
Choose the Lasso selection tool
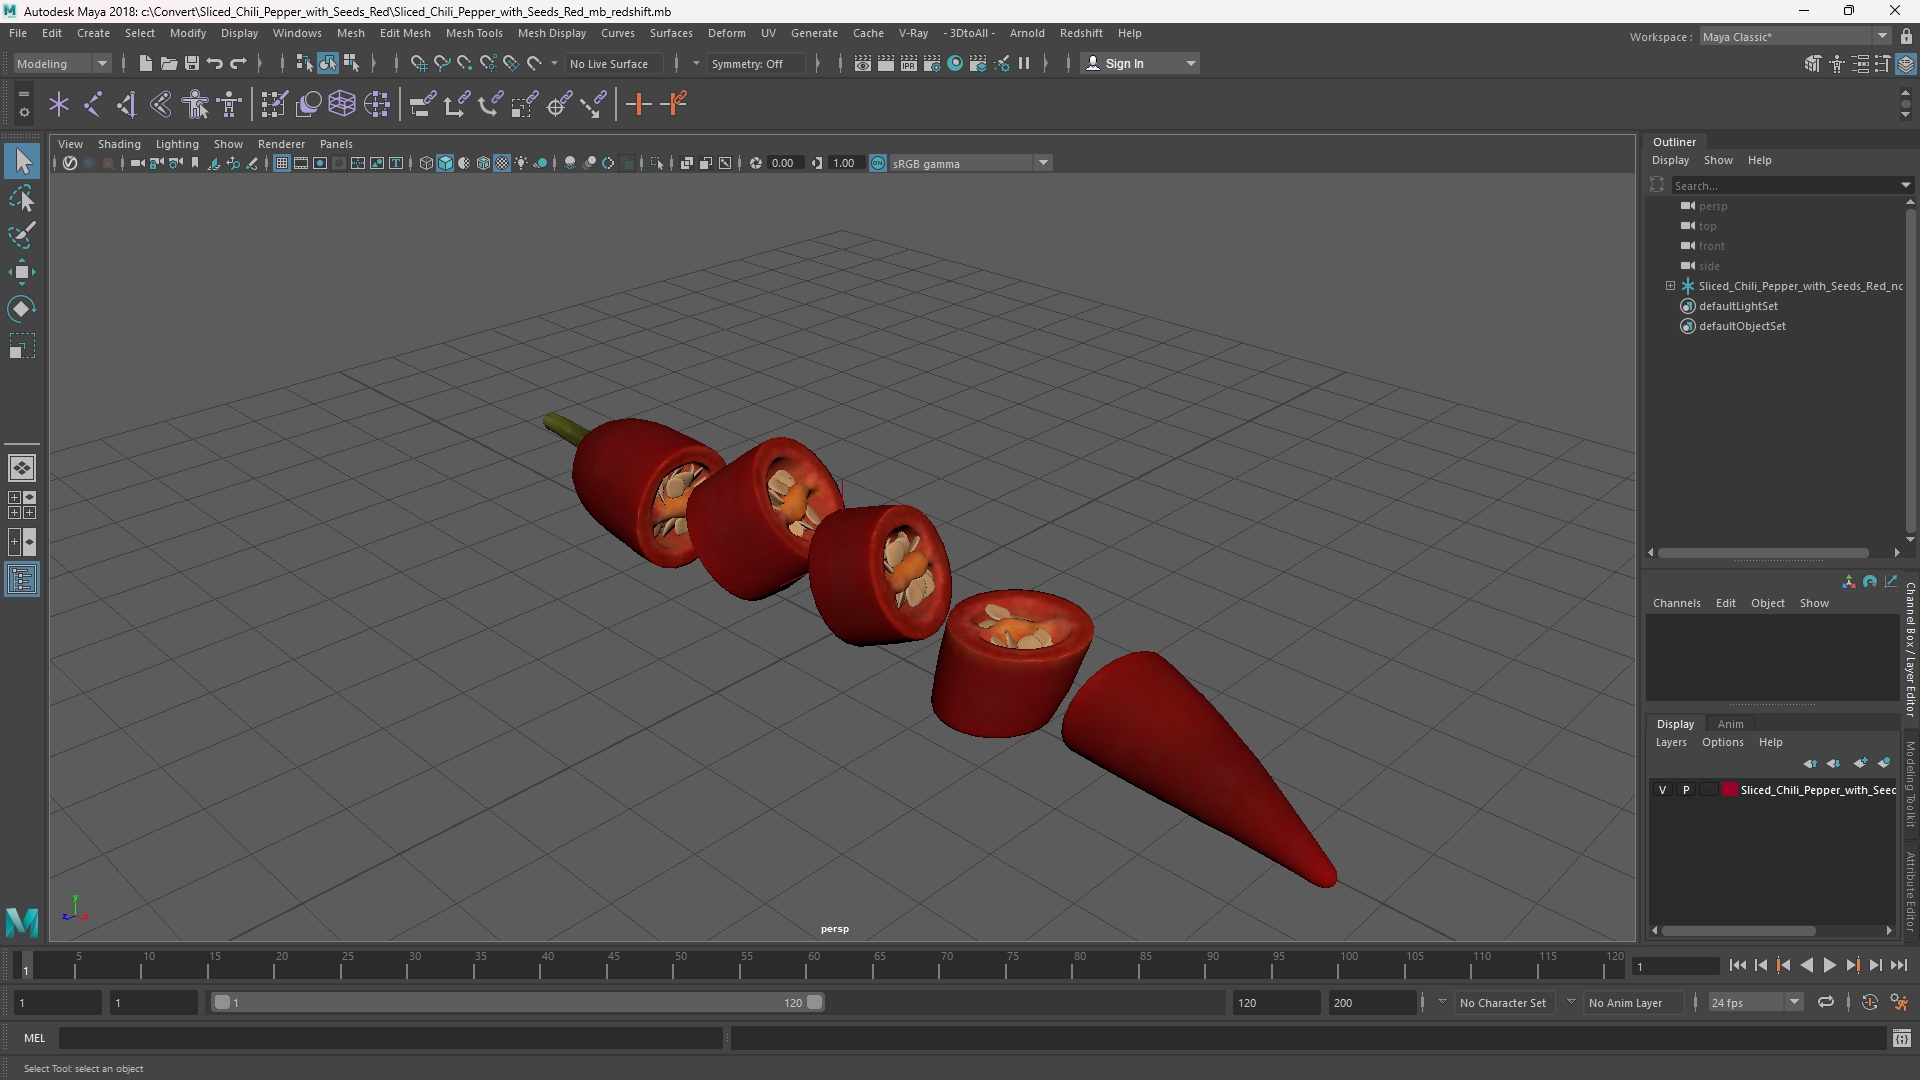click(22, 198)
